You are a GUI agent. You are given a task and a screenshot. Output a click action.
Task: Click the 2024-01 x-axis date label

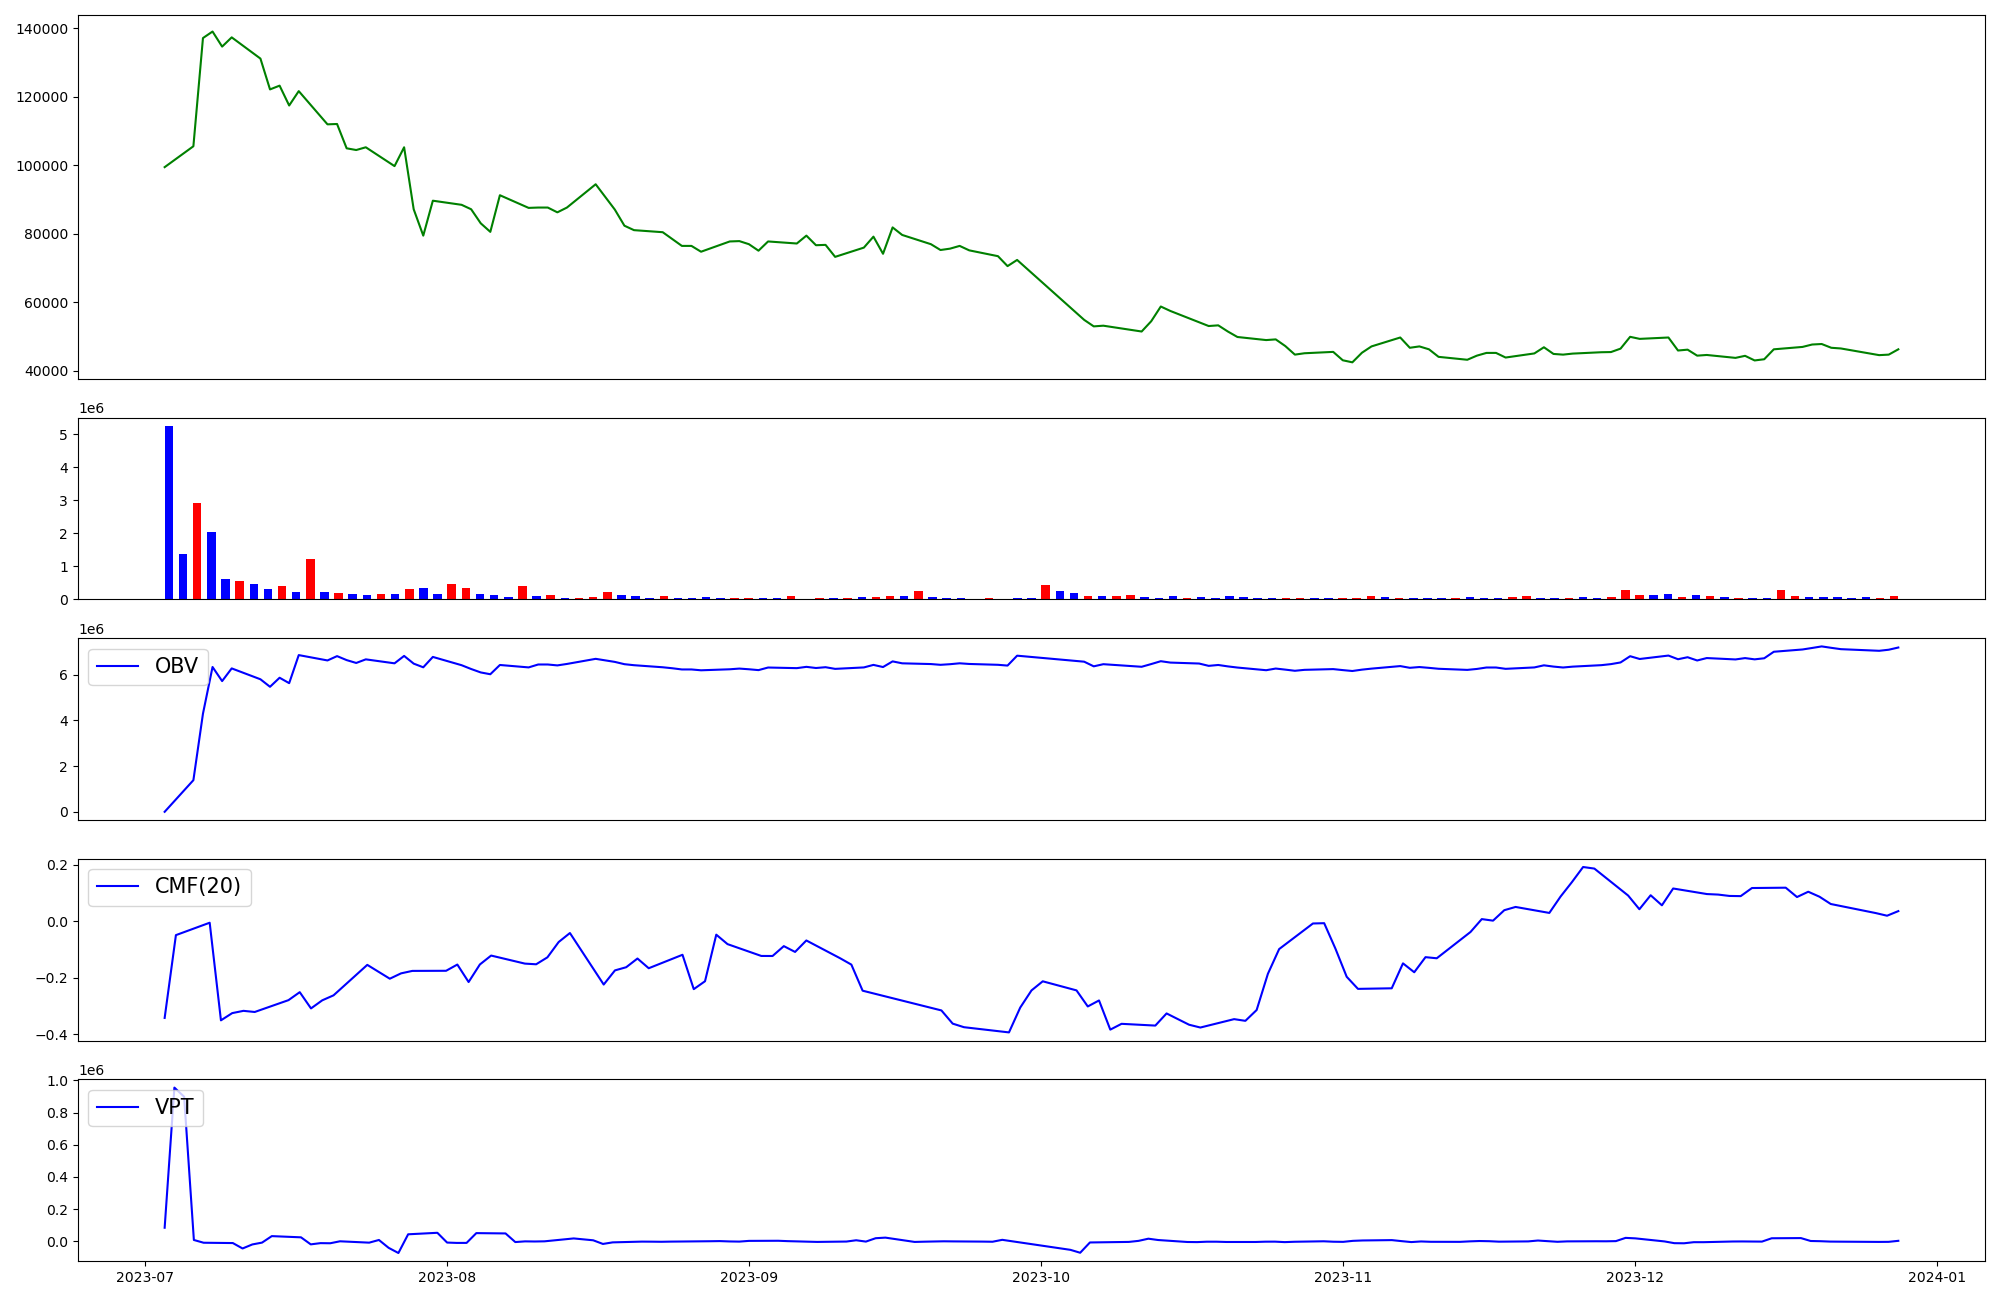[x=1937, y=1277]
